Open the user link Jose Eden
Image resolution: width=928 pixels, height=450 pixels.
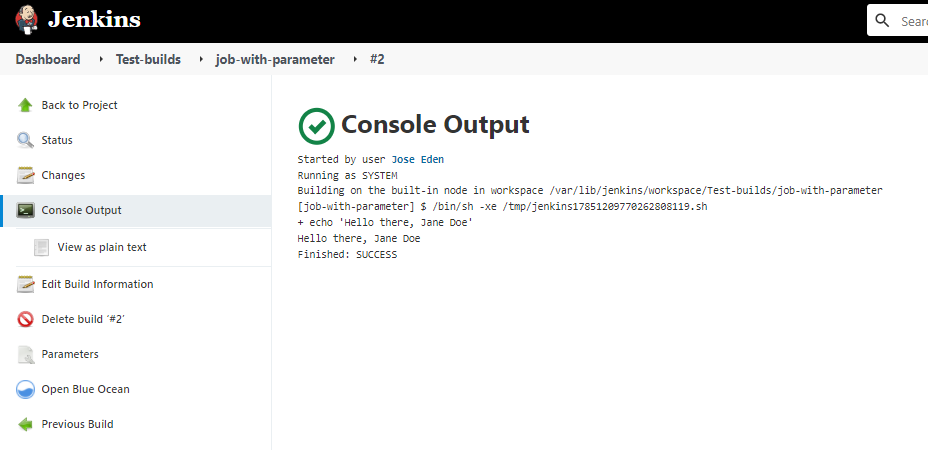pyautogui.click(x=418, y=159)
